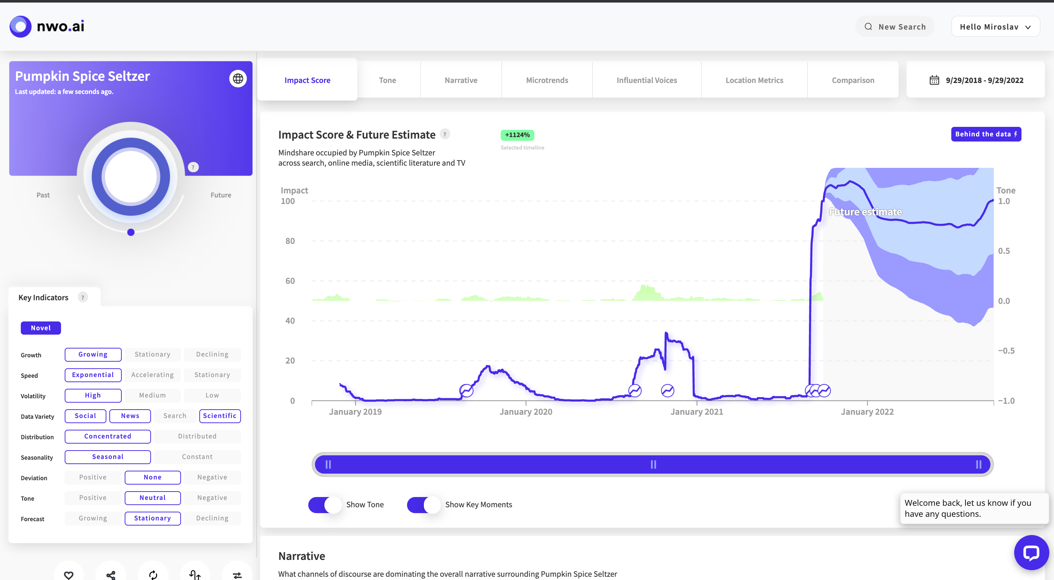Screen dimensions: 1054x580
Task: Open the Influential Voices tab
Action: [x=647, y=80]
